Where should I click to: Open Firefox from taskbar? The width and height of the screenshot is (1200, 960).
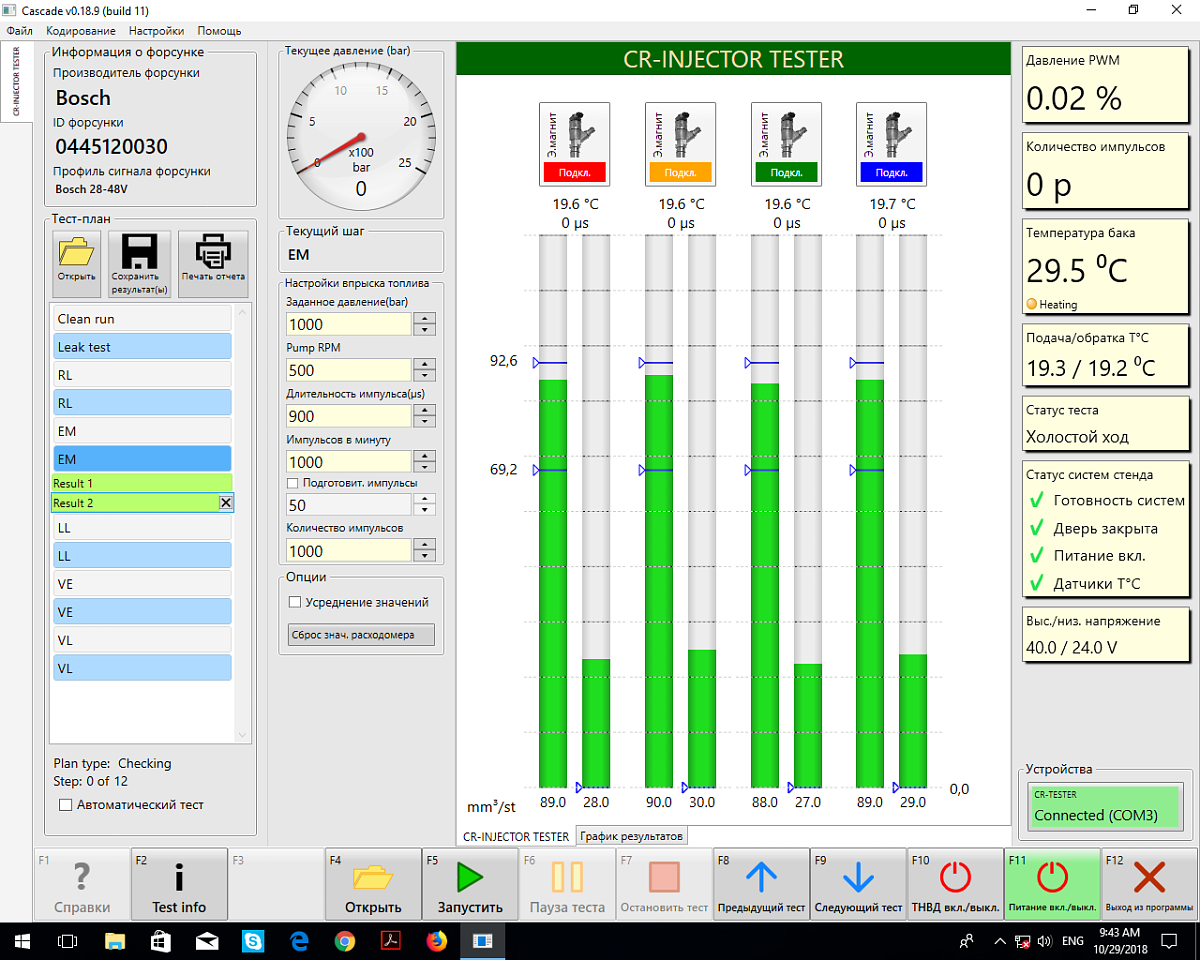436,941
